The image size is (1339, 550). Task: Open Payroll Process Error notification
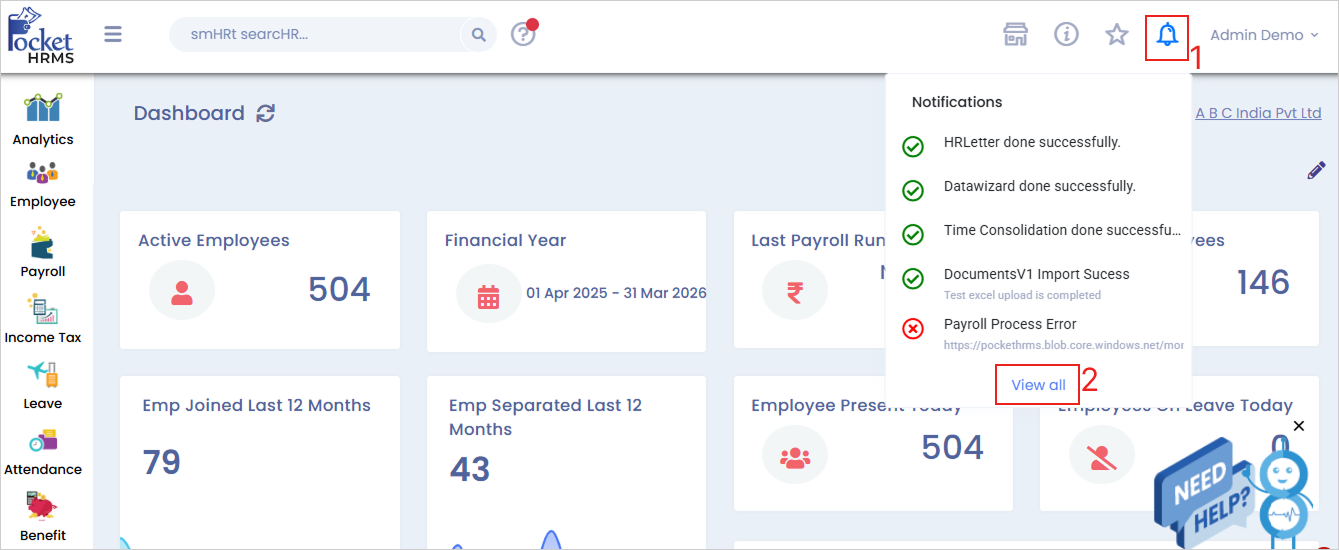[1010, 325]
